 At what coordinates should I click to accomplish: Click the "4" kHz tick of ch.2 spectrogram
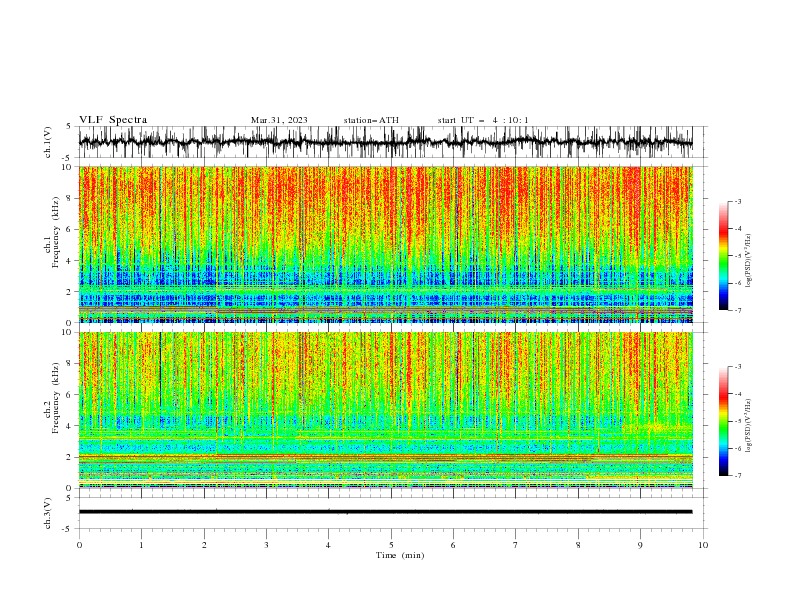point(69,426)
